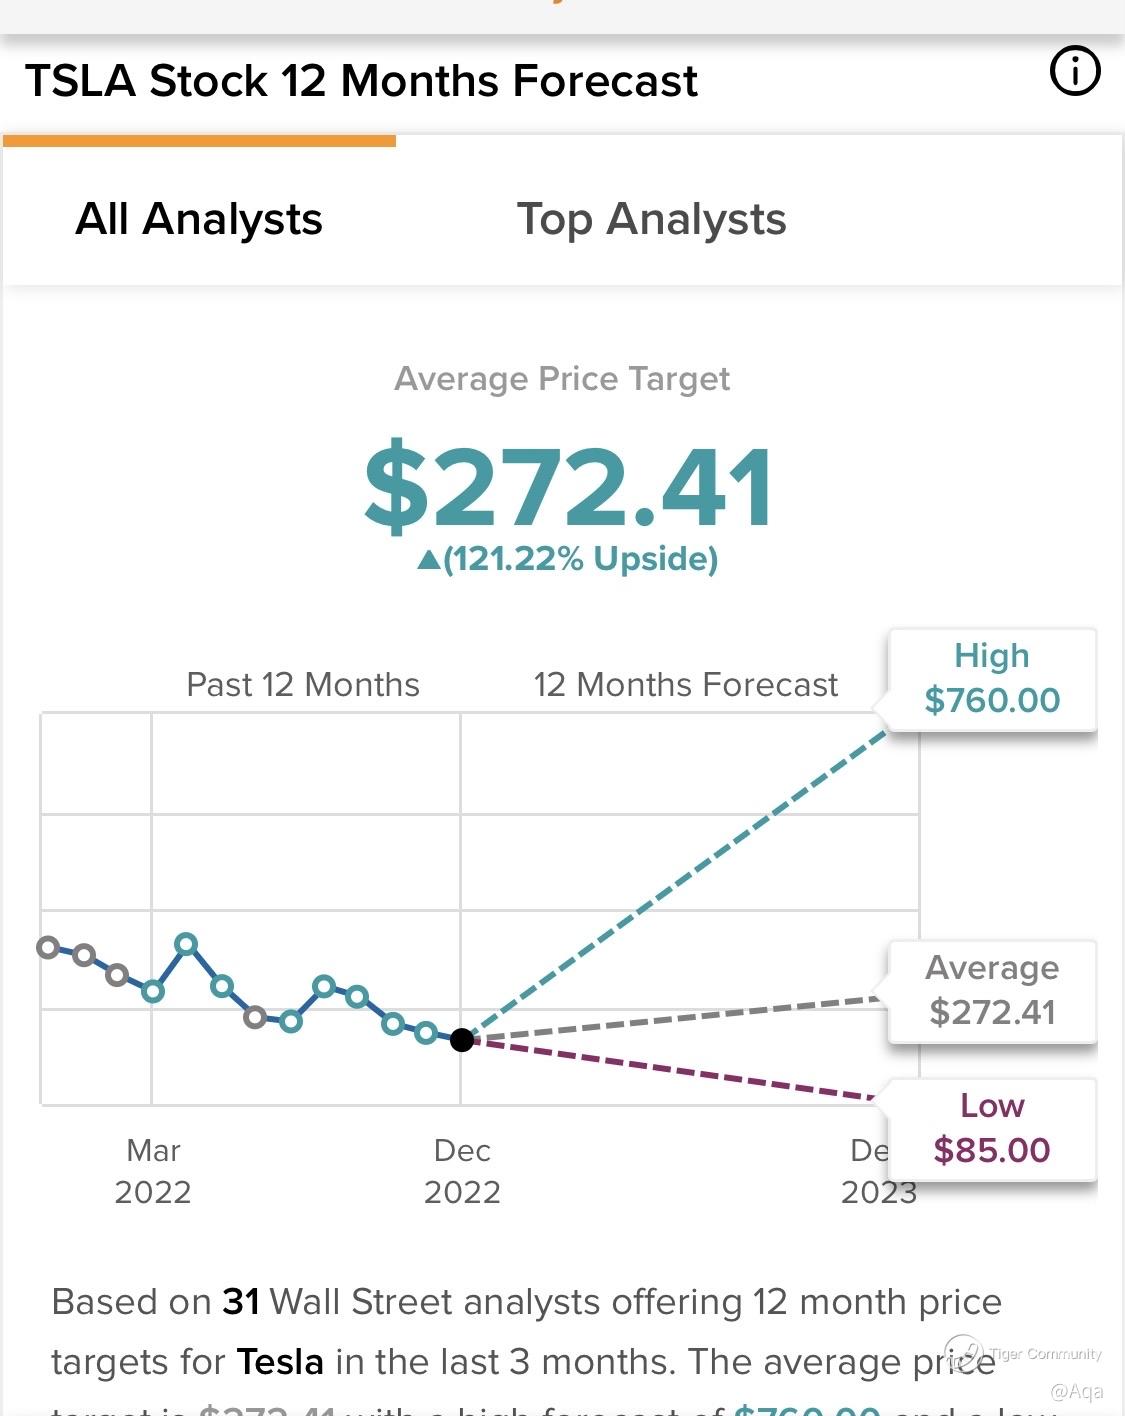Viewport: 1125px width, 1416px height.
Task: Open the info icon beside forecast title
Action: coord(1075,71)
